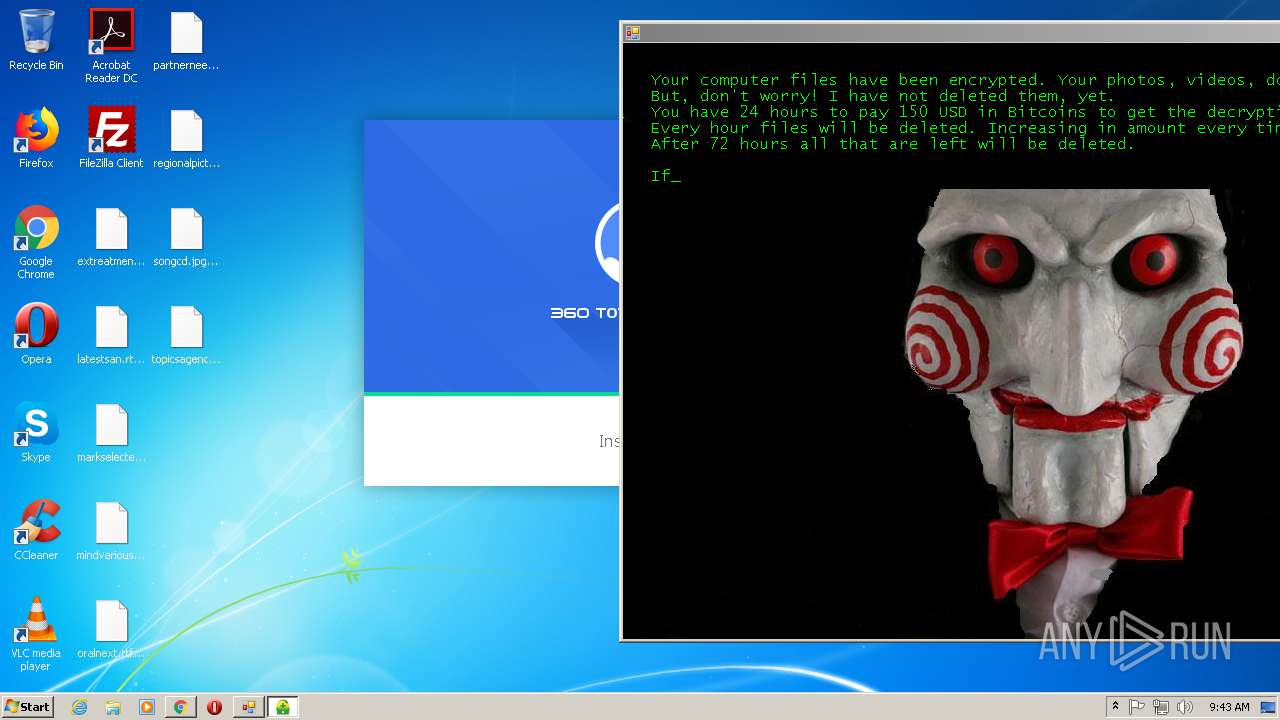Launch FileZilla Client shortcut
Screen dimensions: 1280x720
pyautogui.click(x=111, y=139)
